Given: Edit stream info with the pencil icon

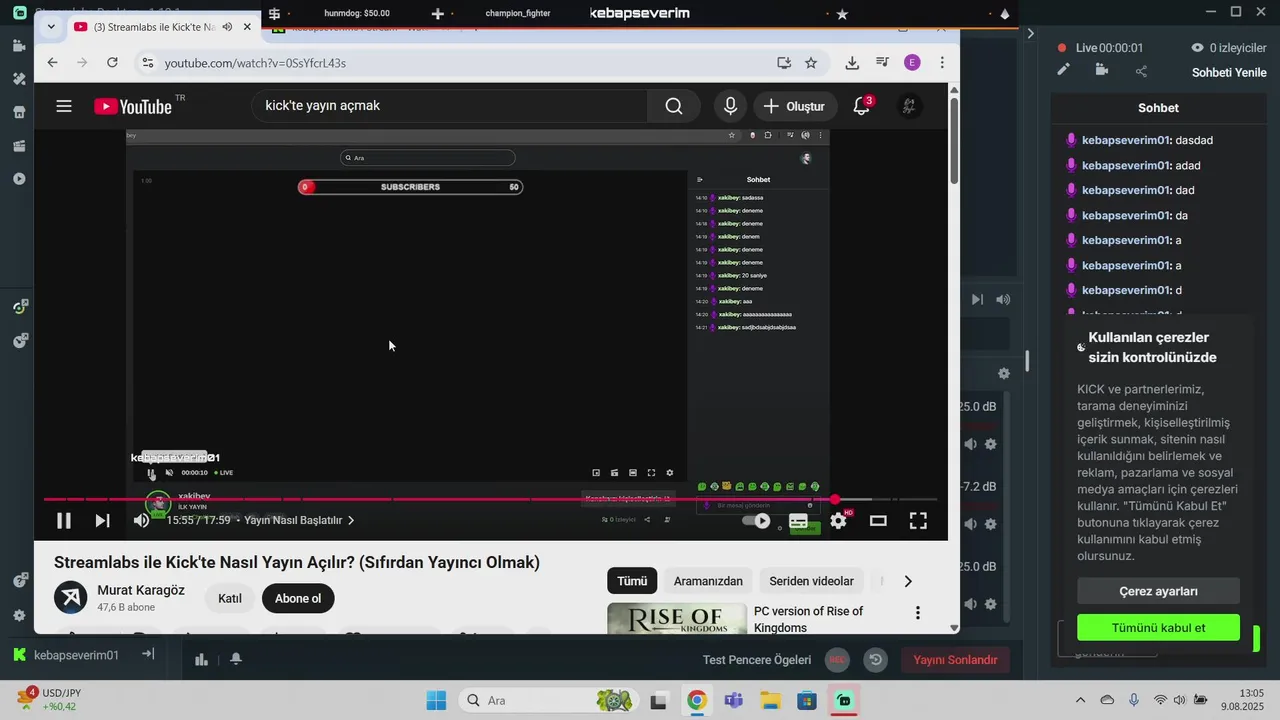Looking at the screenshot, I should [1064, 70].
